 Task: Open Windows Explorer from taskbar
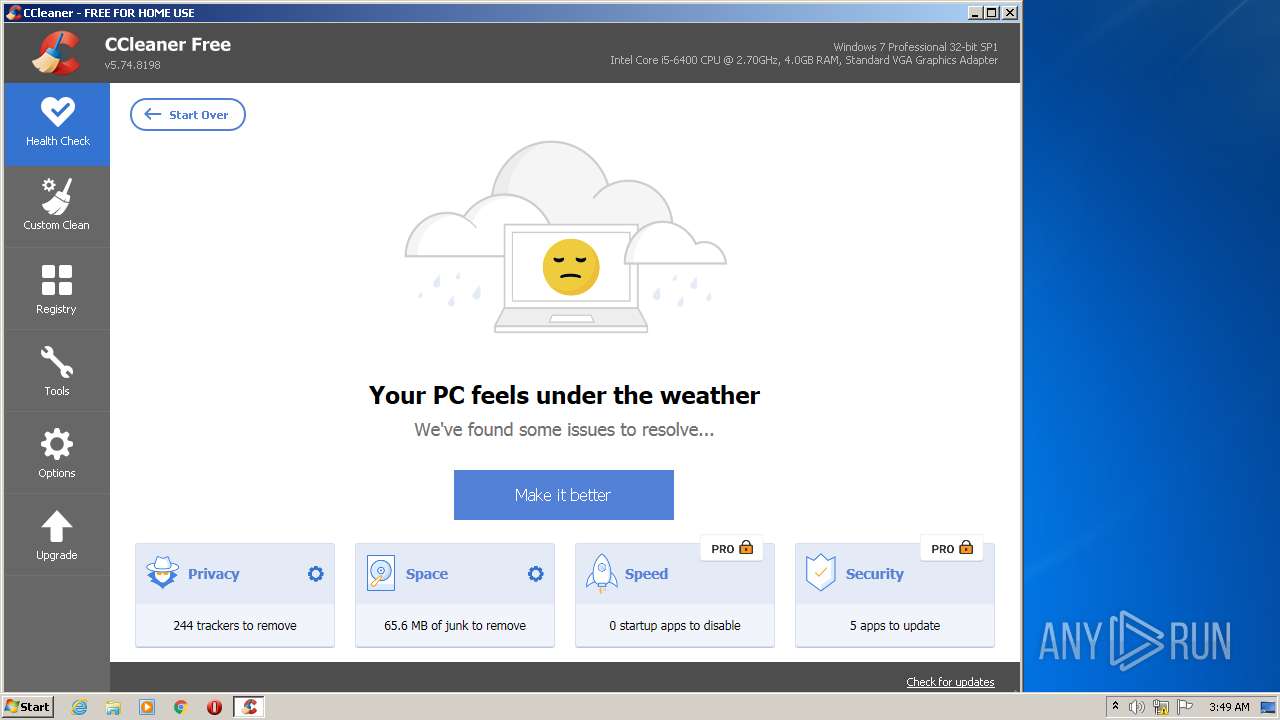[113, 707]
